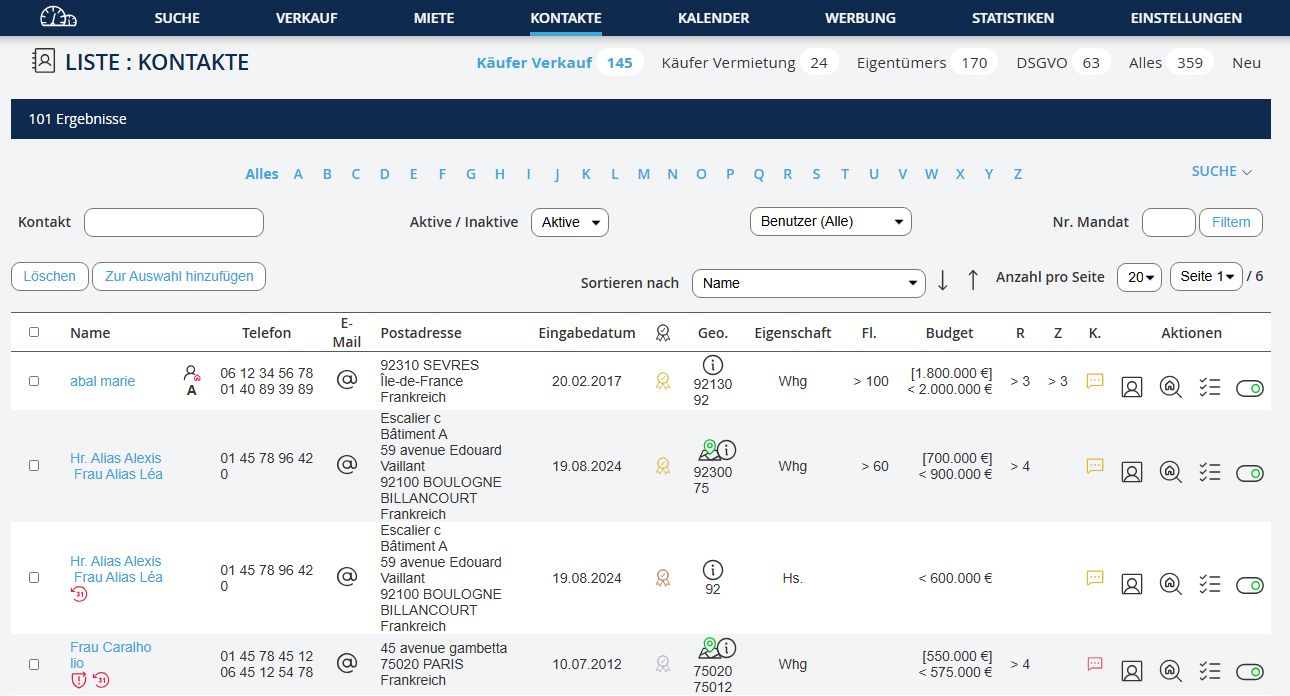Sort ascending with the up arrow
Image resolution: width=1290 pixels, height=696 pixels.
[x=972, y=281]
